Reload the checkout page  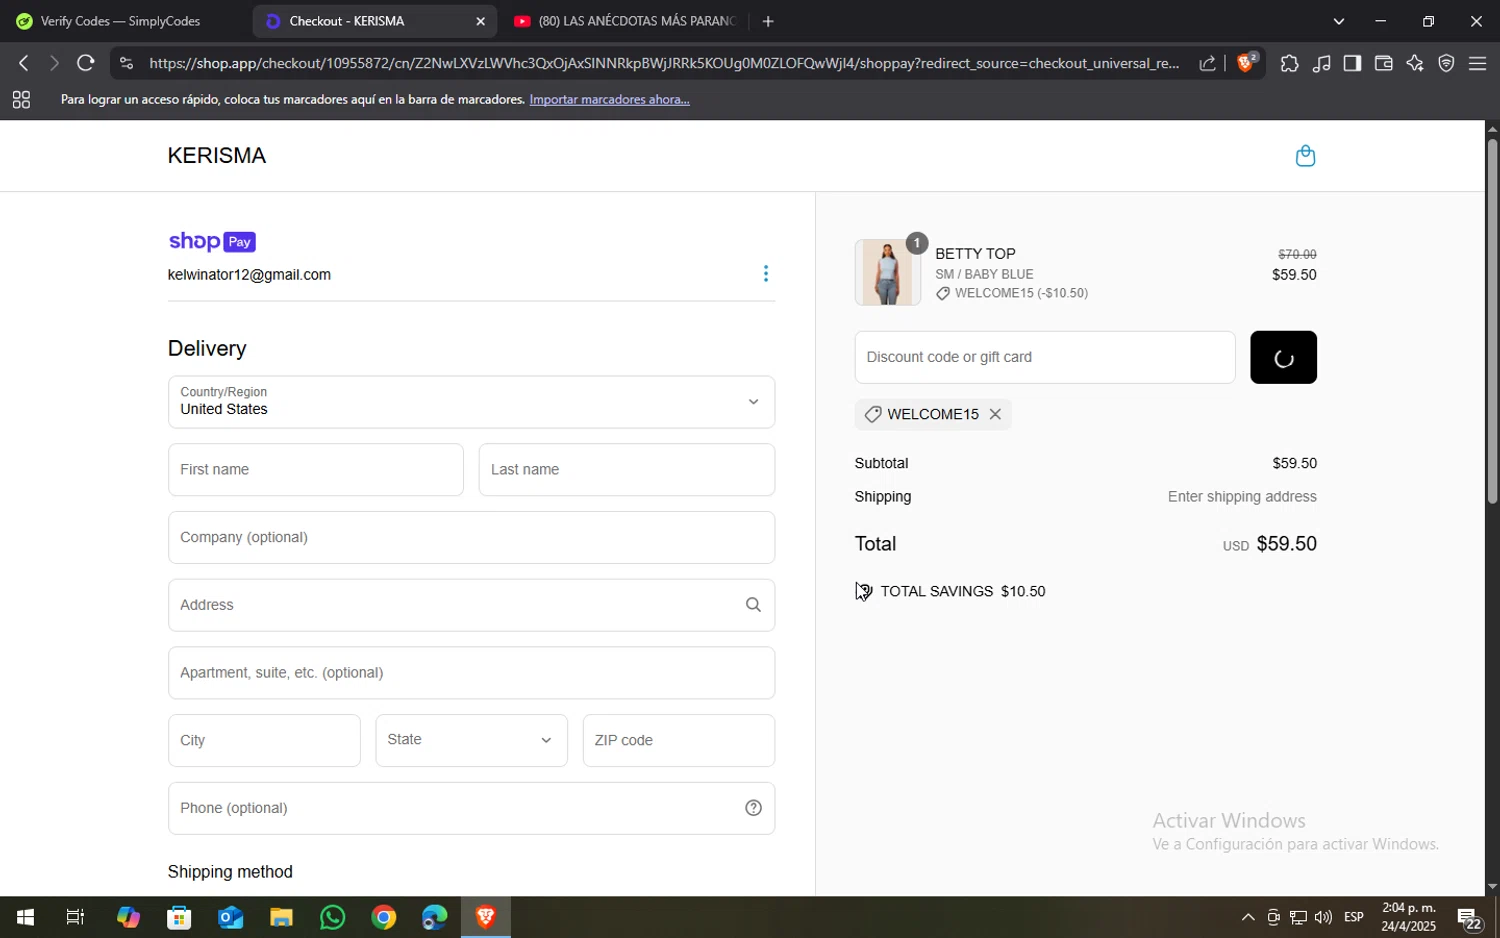pyautogui.click(x=86, y=63)
